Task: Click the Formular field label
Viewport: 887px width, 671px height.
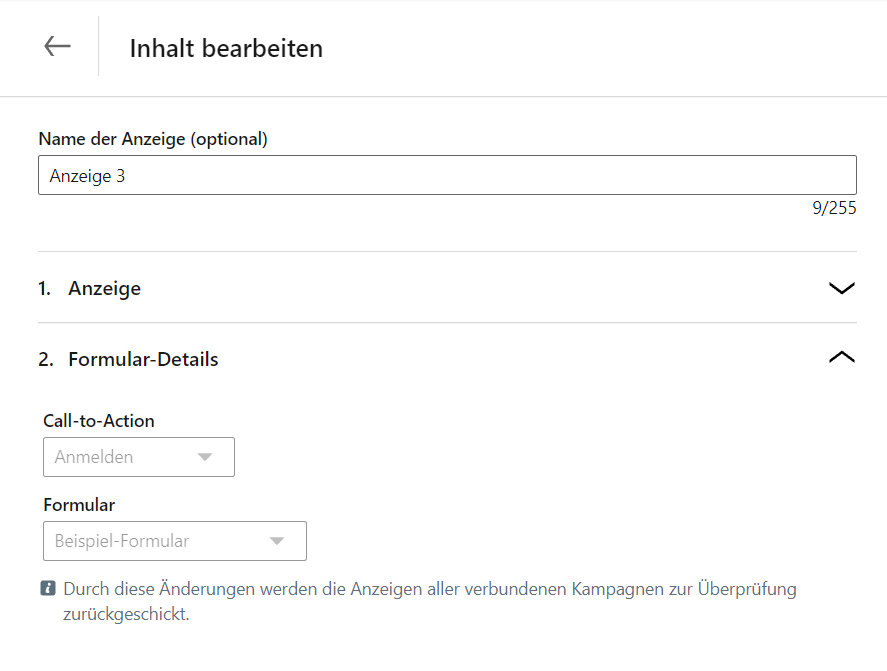Action: [79, 505]
